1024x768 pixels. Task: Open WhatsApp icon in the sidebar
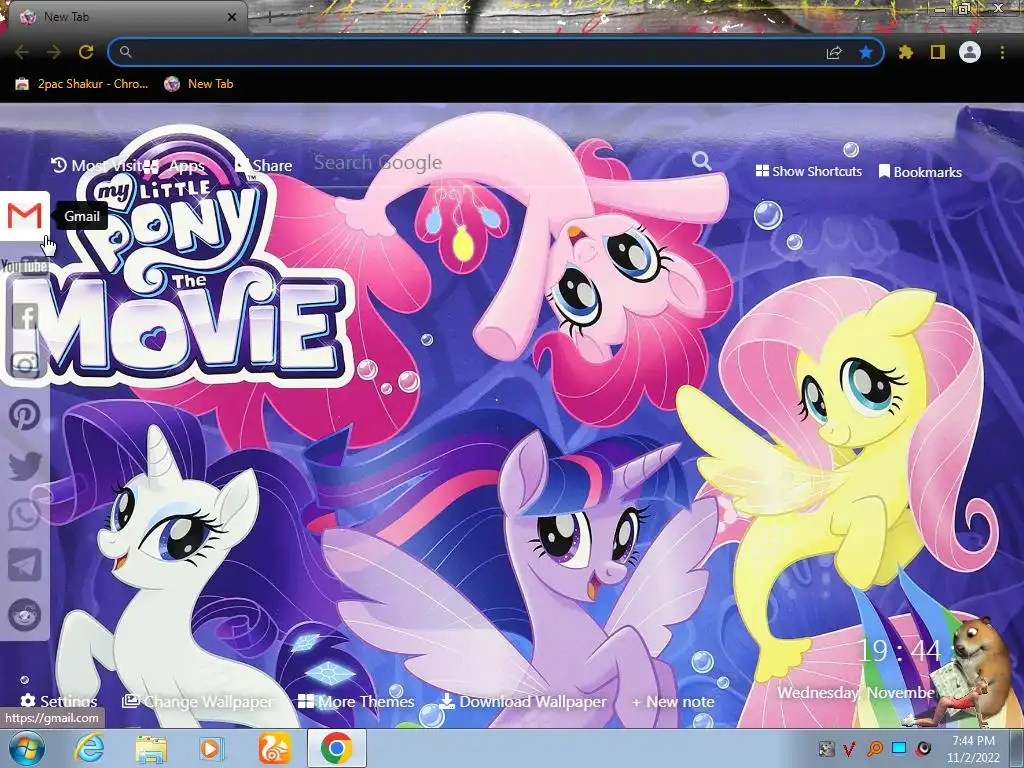(25, 515)
